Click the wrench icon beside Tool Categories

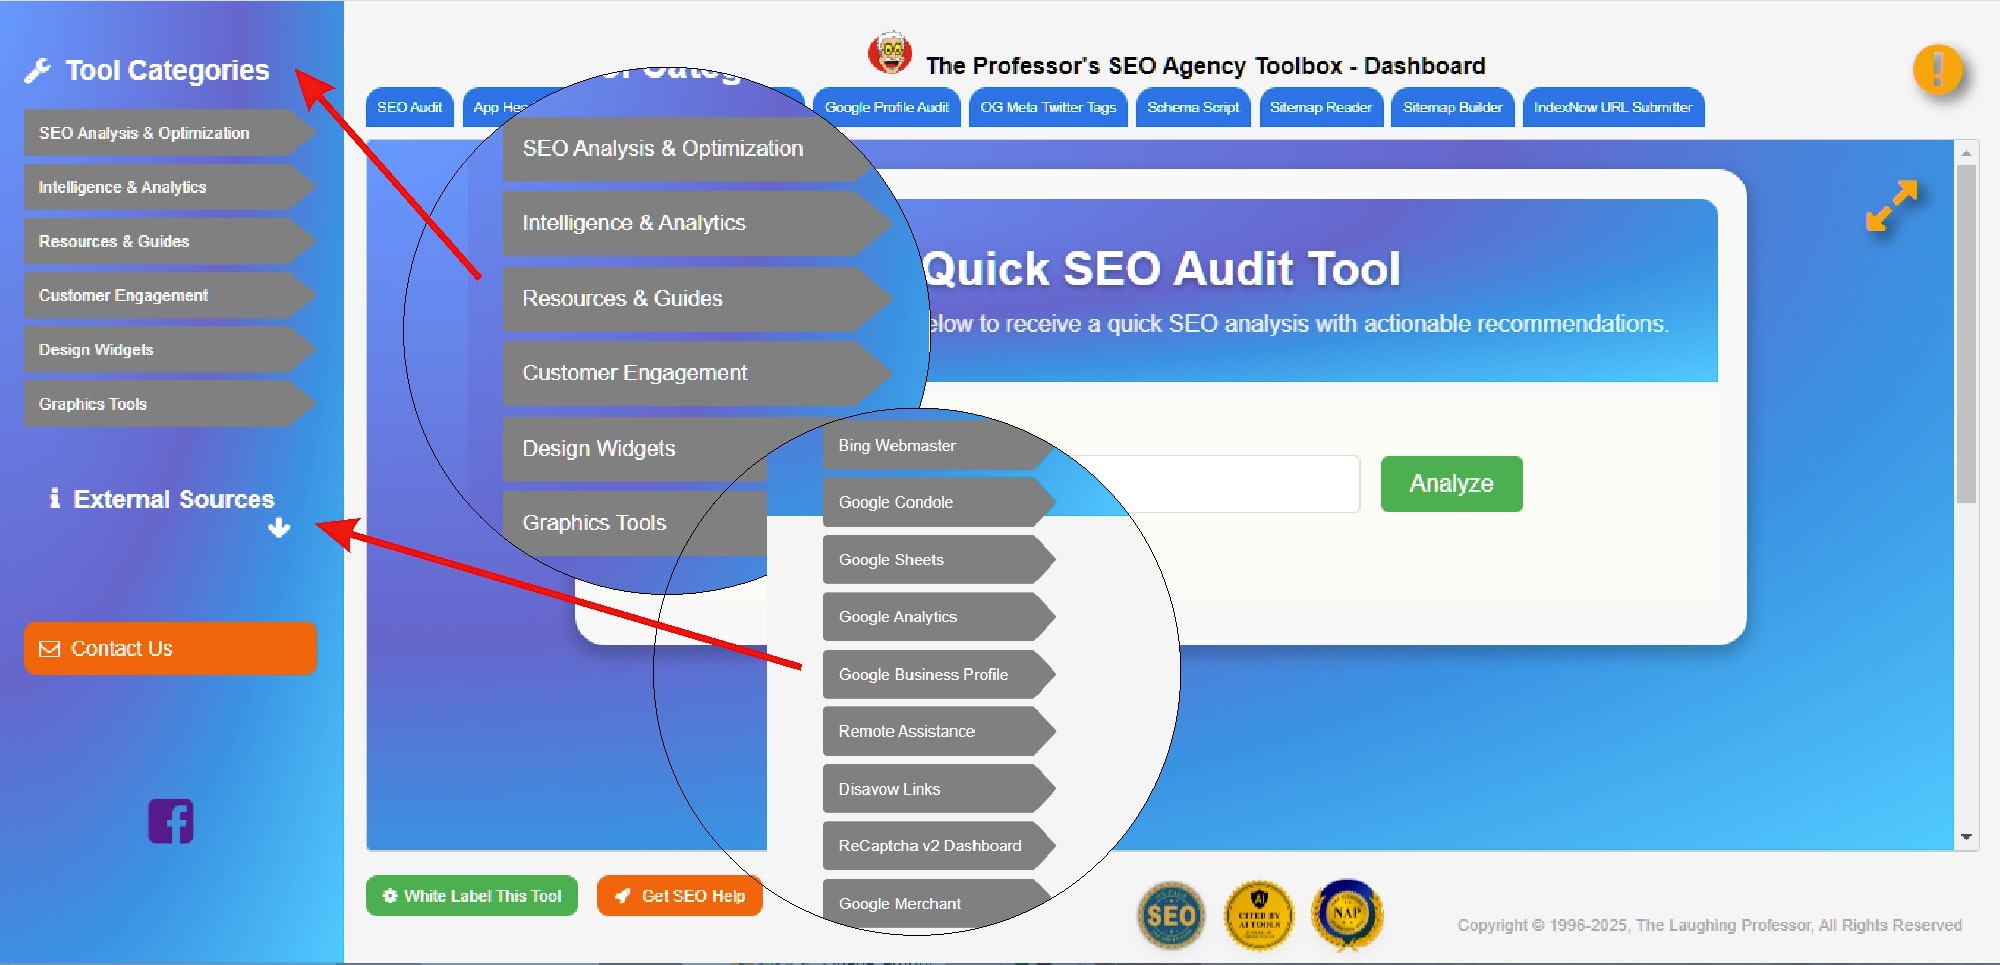(37, 70)
